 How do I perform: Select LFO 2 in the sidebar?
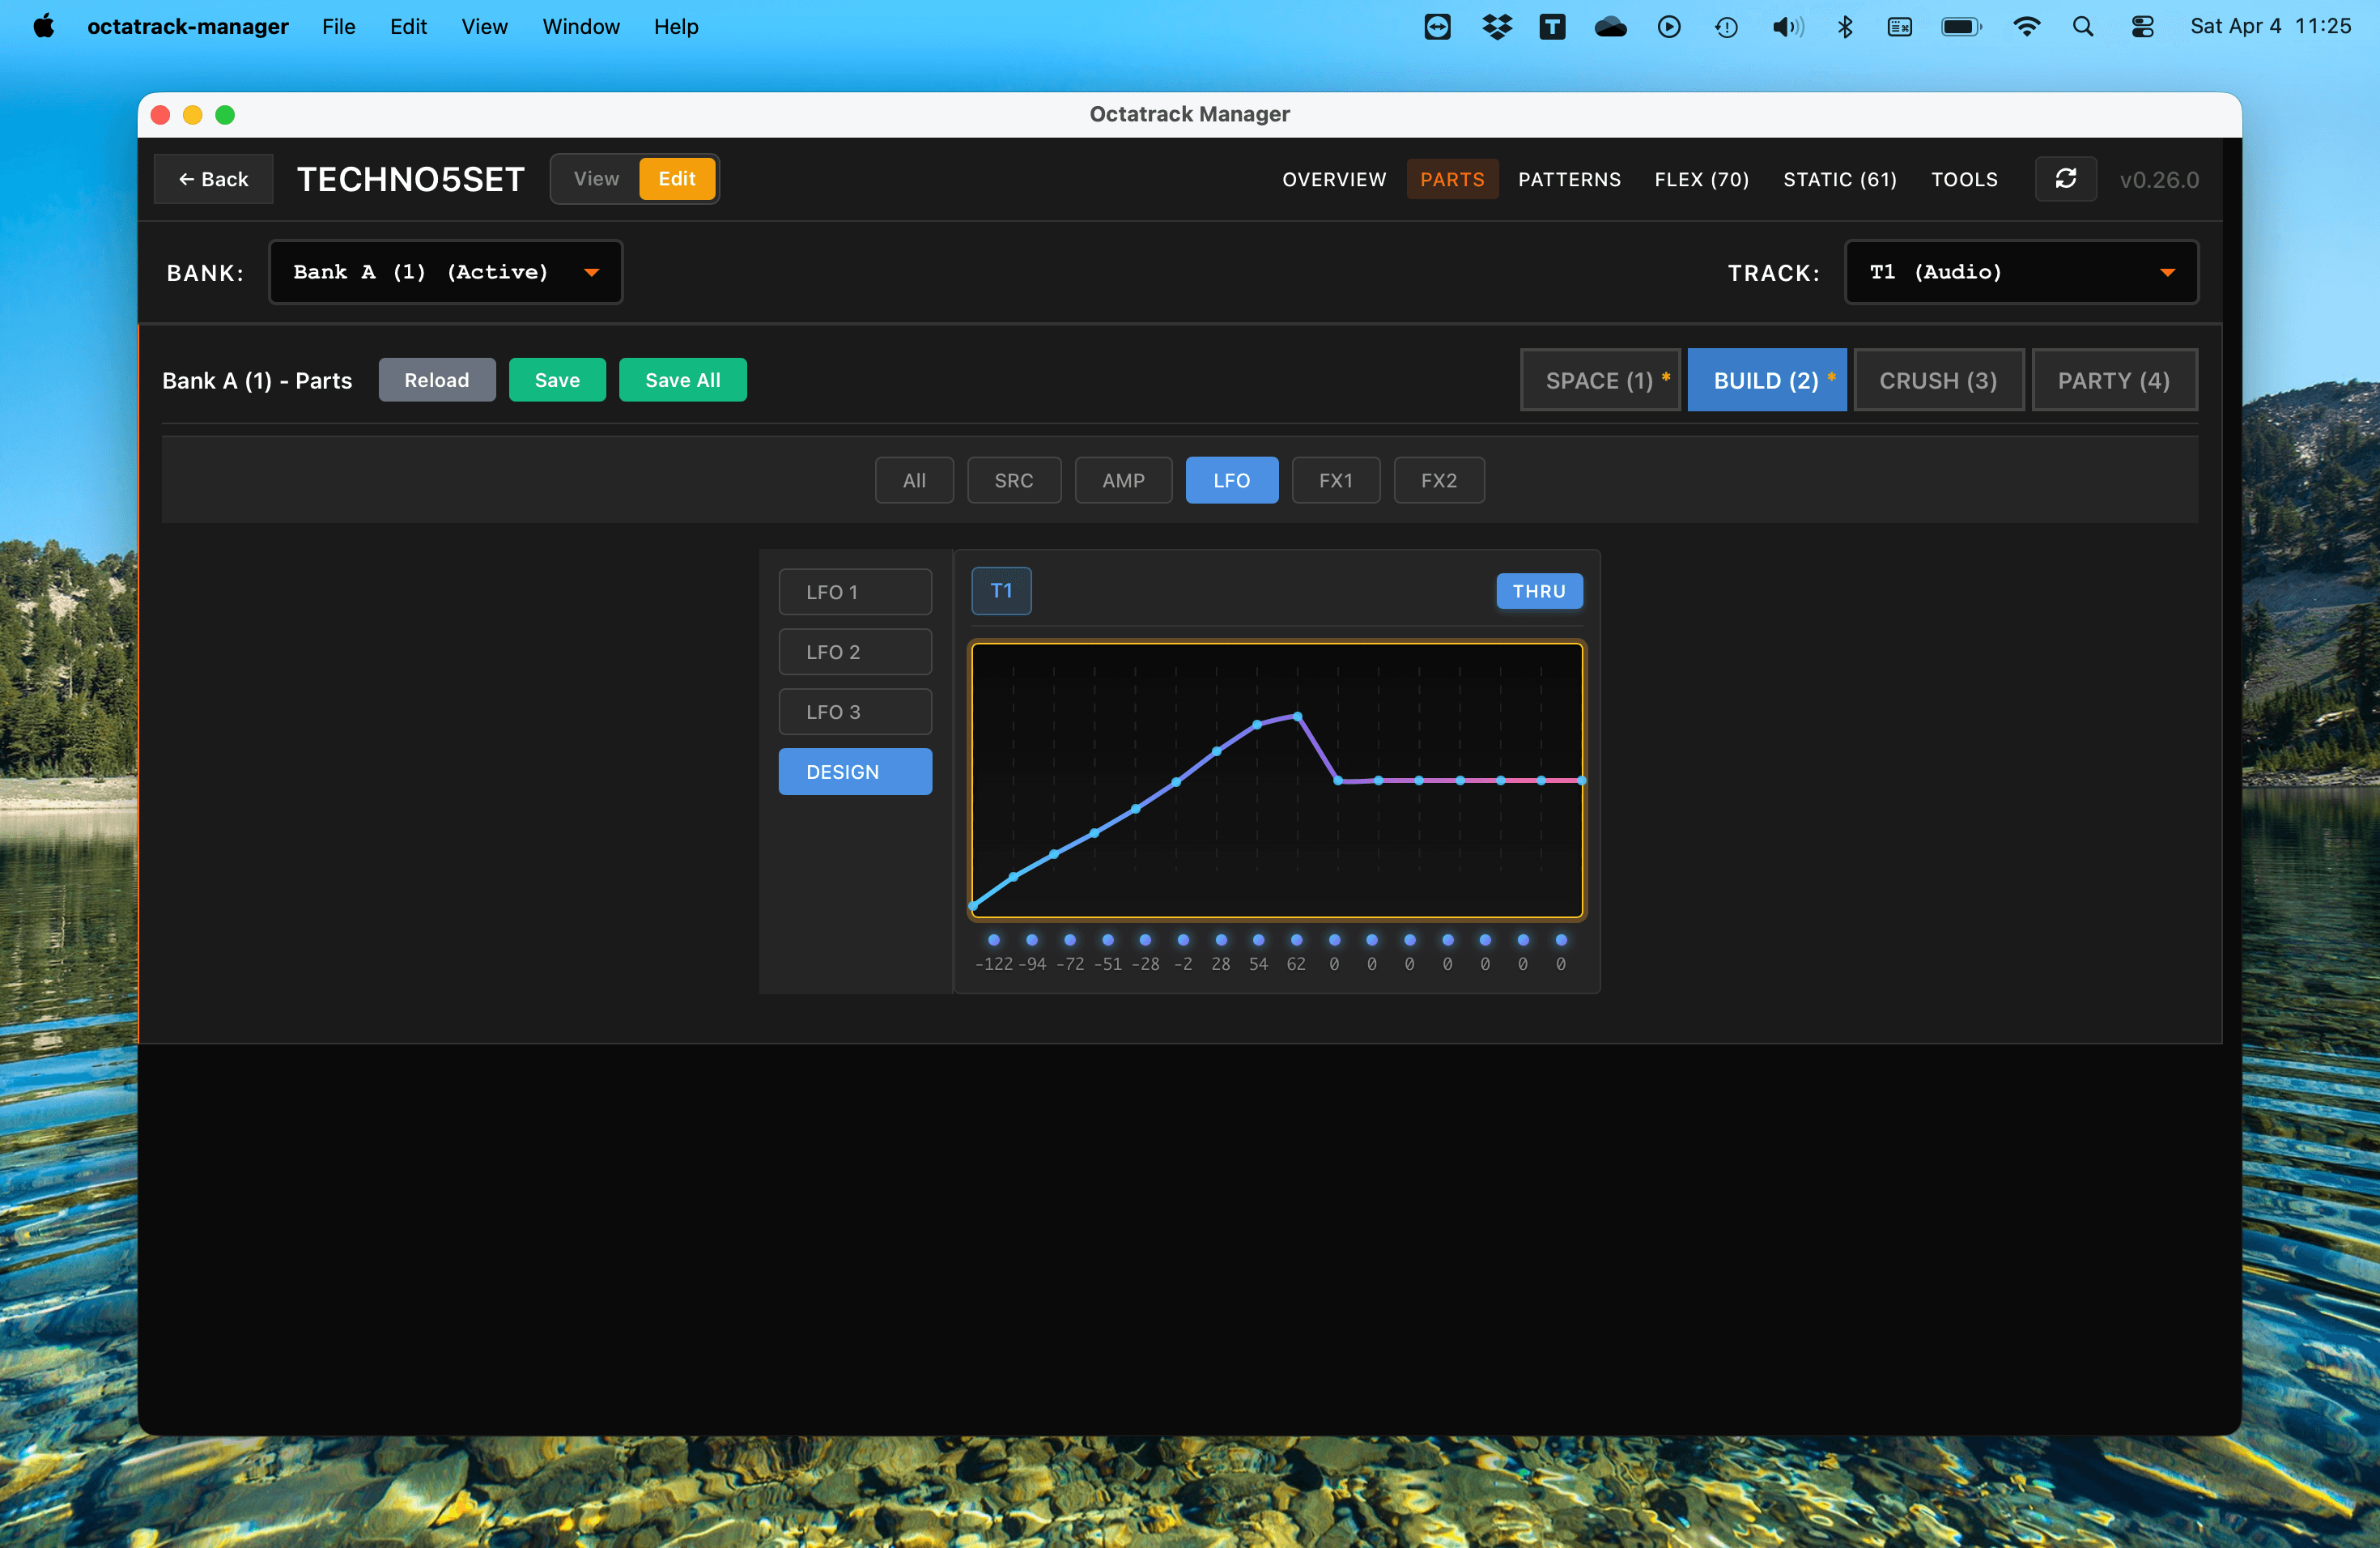(x=855, y=652)
